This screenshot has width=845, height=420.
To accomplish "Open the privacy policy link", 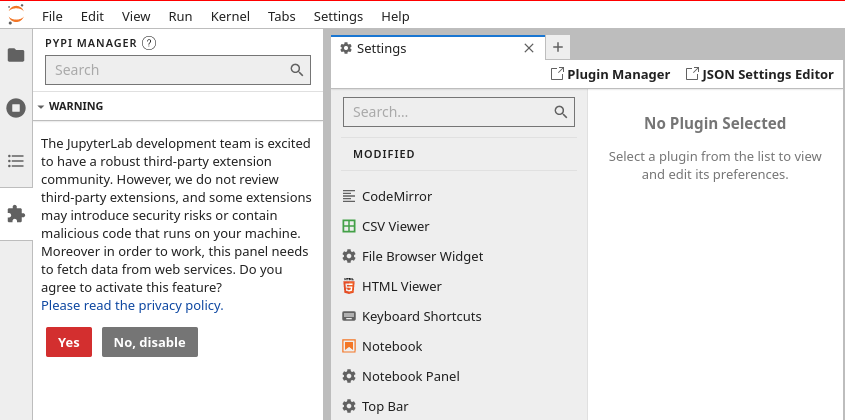I will pyautogui.click(x=132, y=305).
